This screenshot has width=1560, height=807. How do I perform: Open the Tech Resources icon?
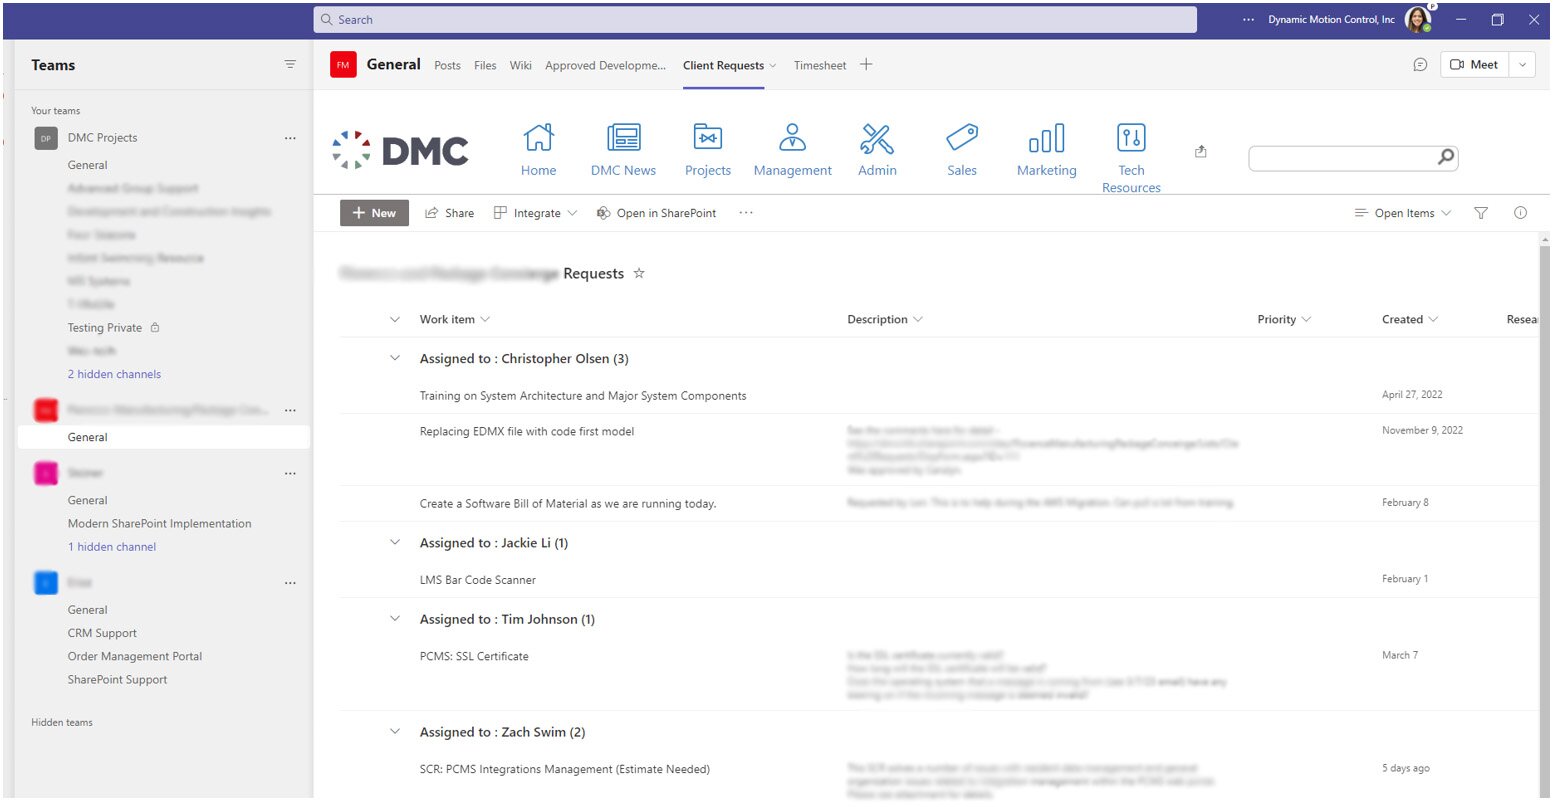click(1131, 138)
